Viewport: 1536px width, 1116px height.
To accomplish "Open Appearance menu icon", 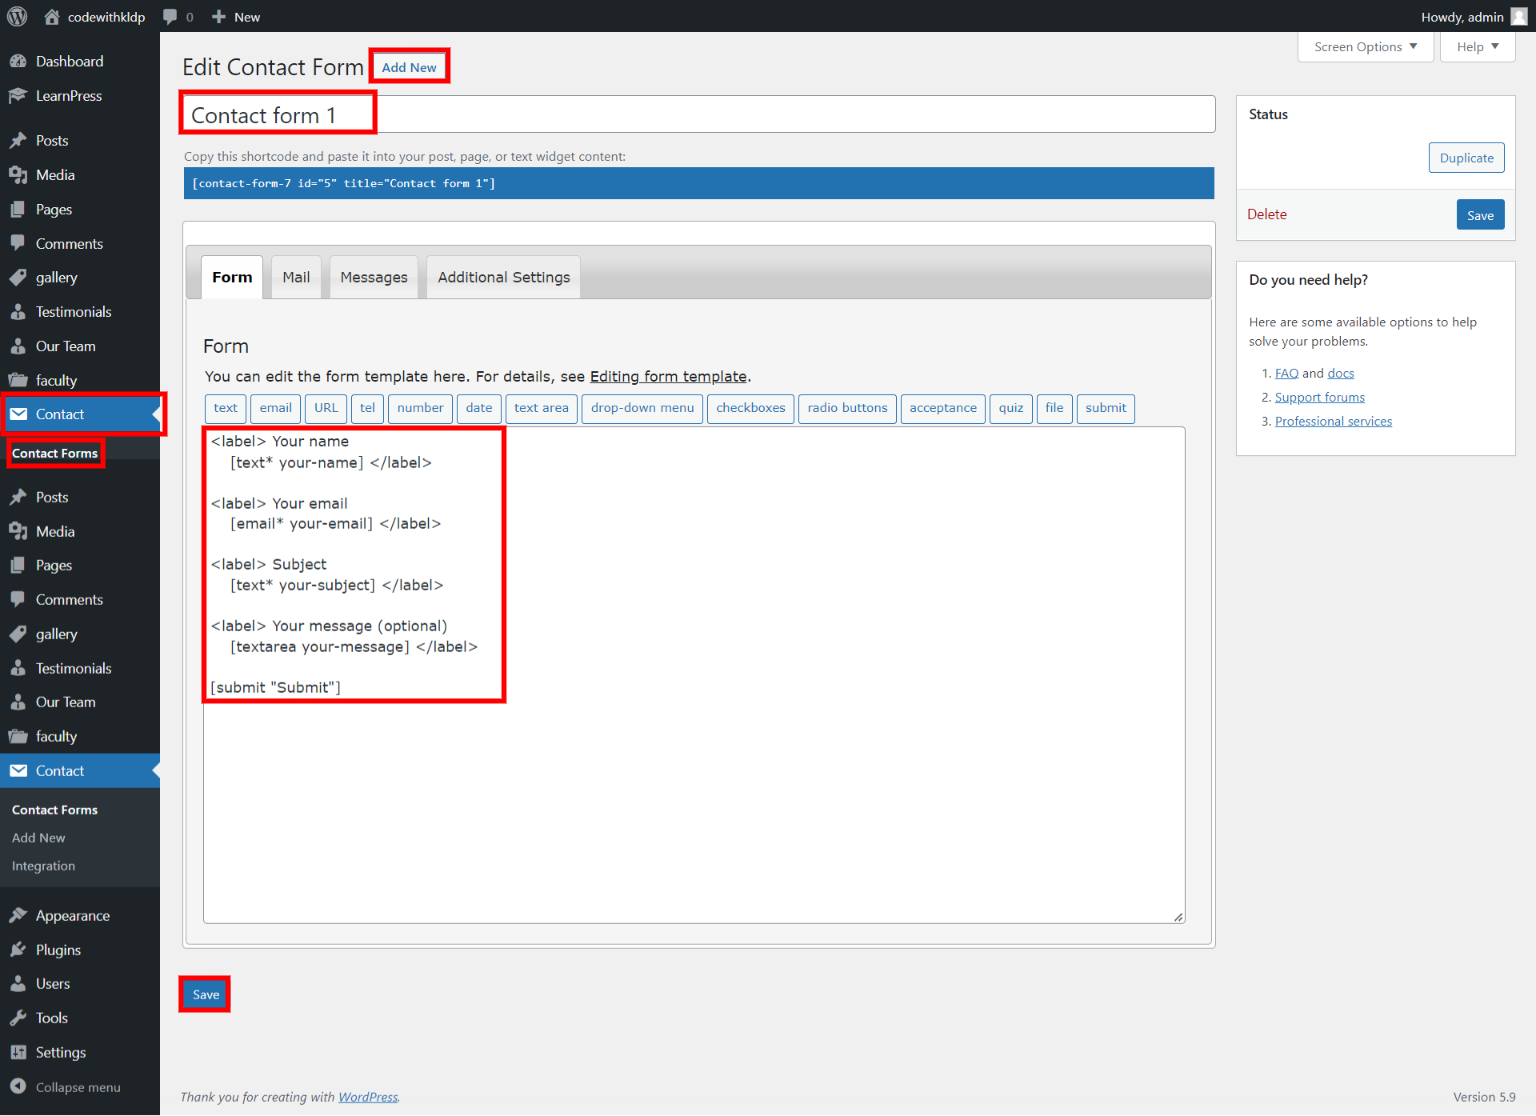I will point(18,916).
